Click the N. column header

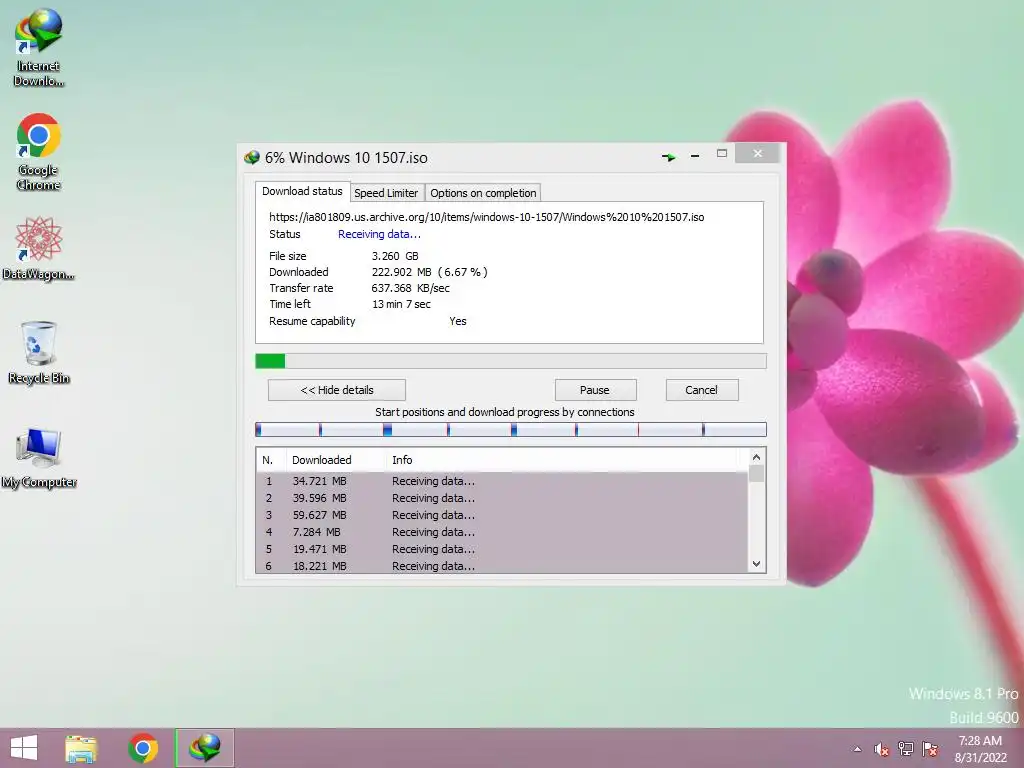[270, 460]
